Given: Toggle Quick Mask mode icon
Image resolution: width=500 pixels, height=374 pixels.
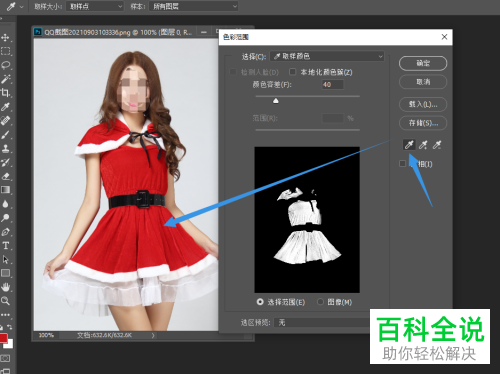Looking at the screenshot, I should pyautogui.click(x=5, y=358).
